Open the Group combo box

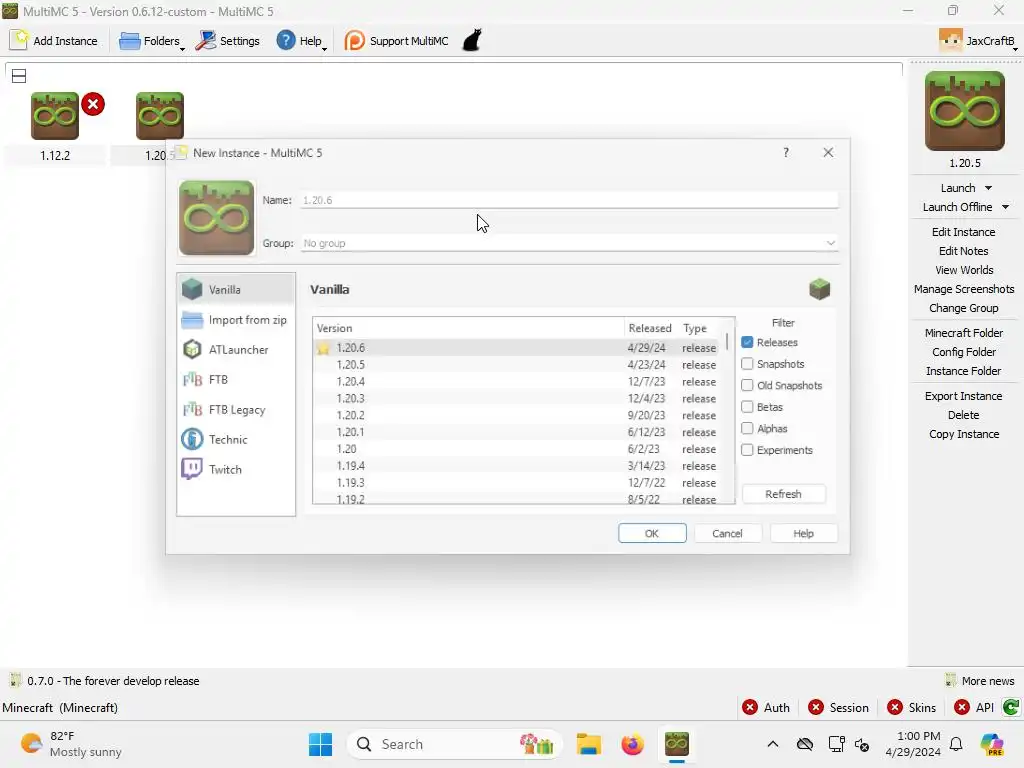coord(569,243)
